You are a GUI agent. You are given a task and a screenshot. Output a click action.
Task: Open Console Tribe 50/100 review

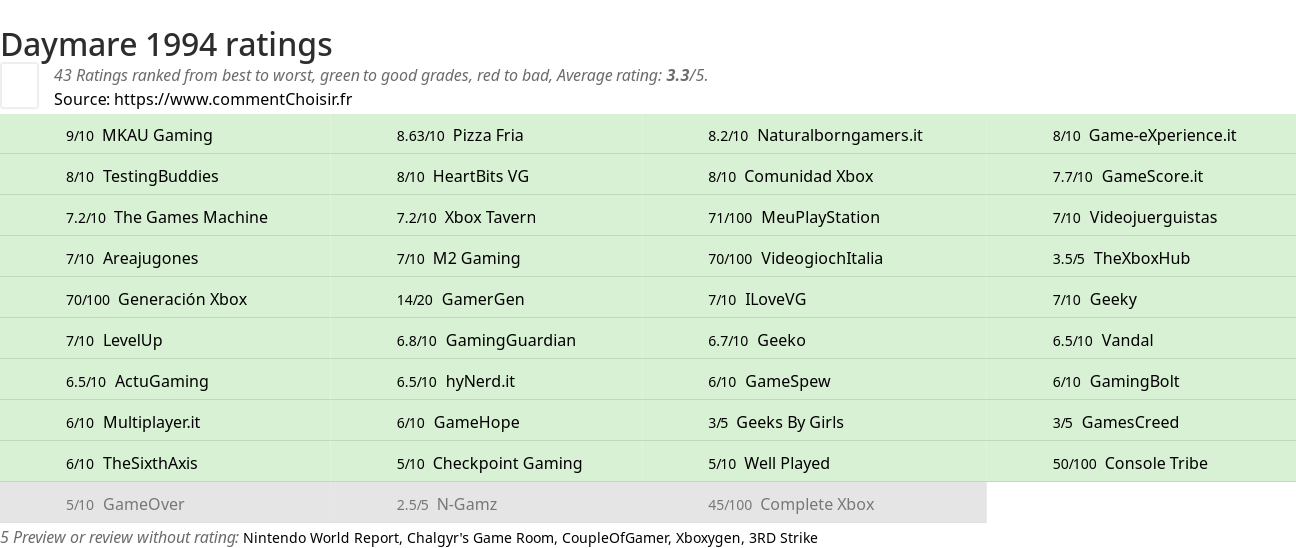tap(1155, 463)
